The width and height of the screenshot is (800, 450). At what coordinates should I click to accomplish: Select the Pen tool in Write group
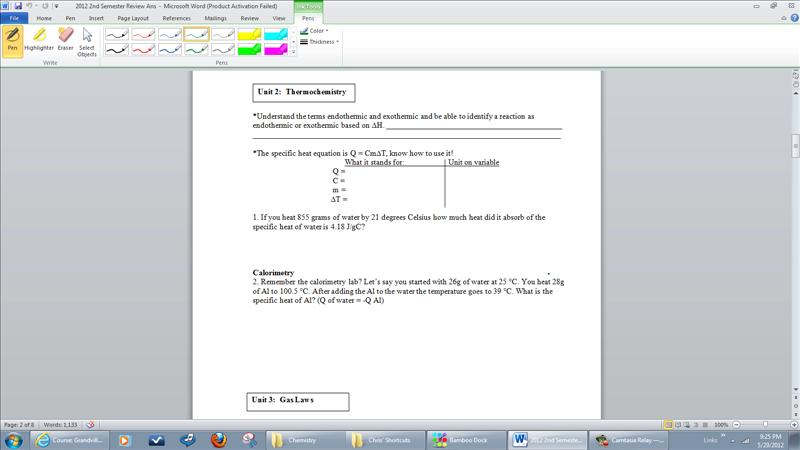pyautogui.click(x=12, y=41)
